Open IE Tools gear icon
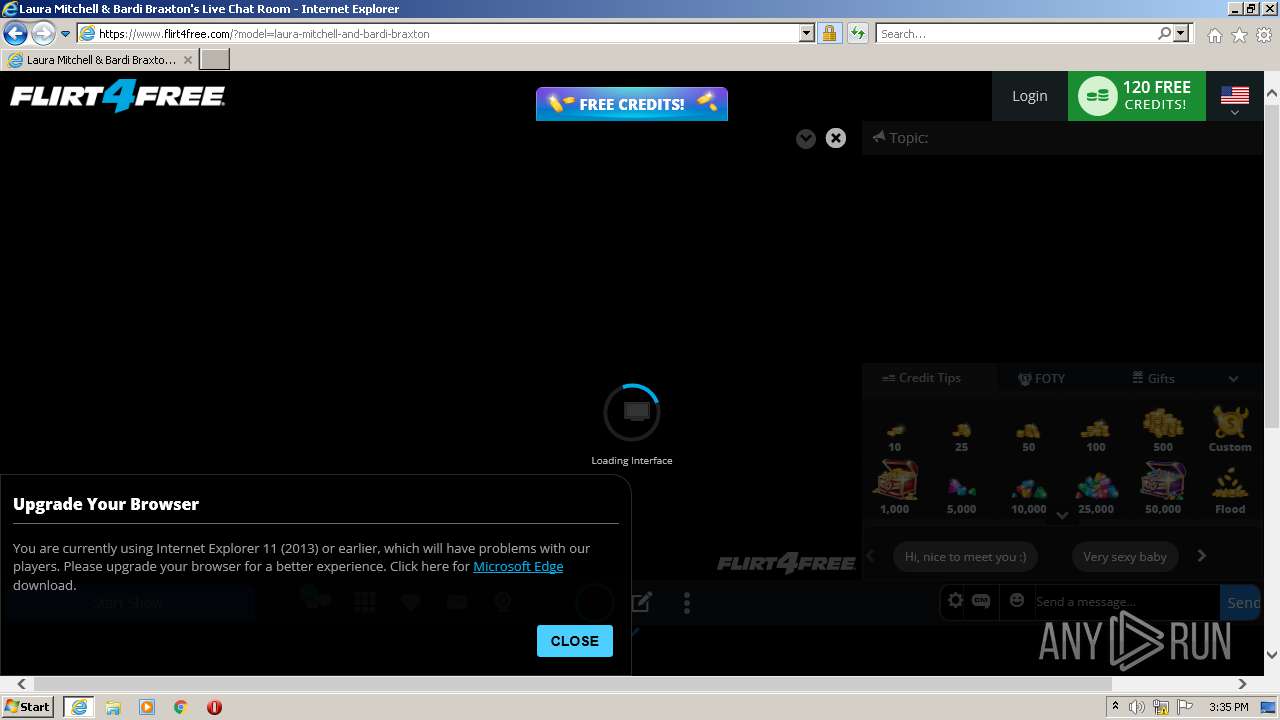The image size is (1280, 720). point(1264,35)
